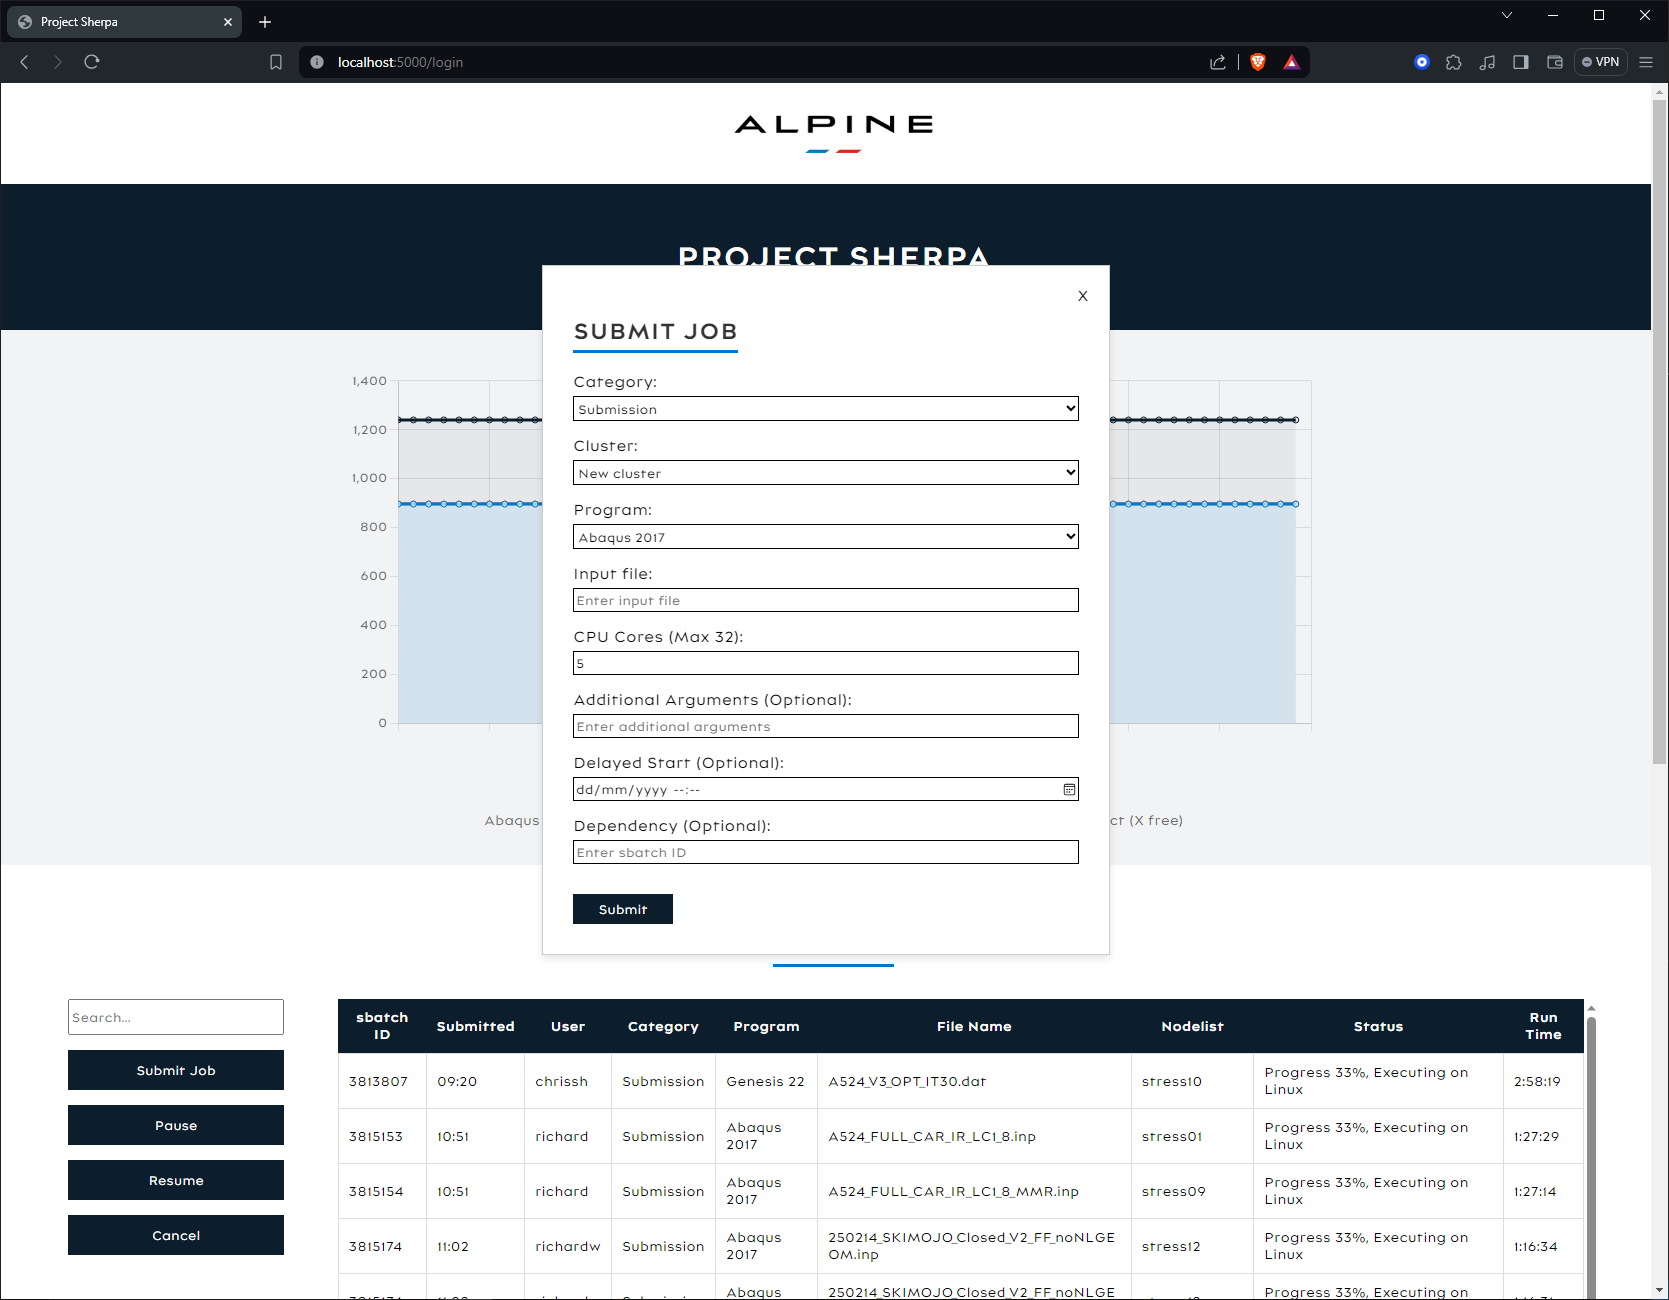Click the Search box
The height and width of the screenshot is (1300, 1669).
[x=176, y=1017]
